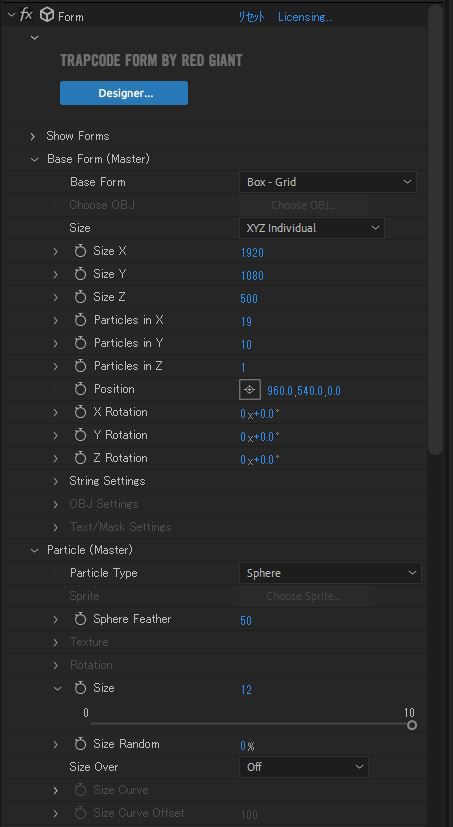Toggle particle Size stopwatch icon

pos(80,688)
